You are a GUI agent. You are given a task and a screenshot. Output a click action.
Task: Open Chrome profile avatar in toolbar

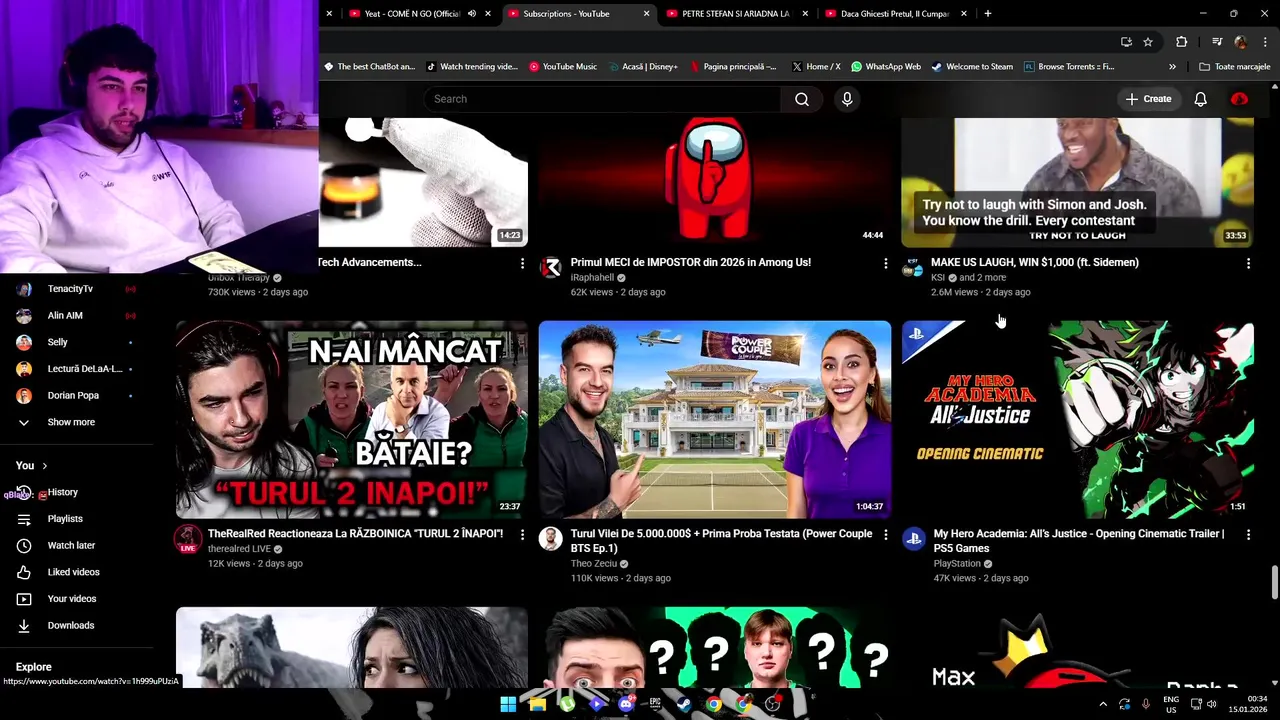(1241, 42)
